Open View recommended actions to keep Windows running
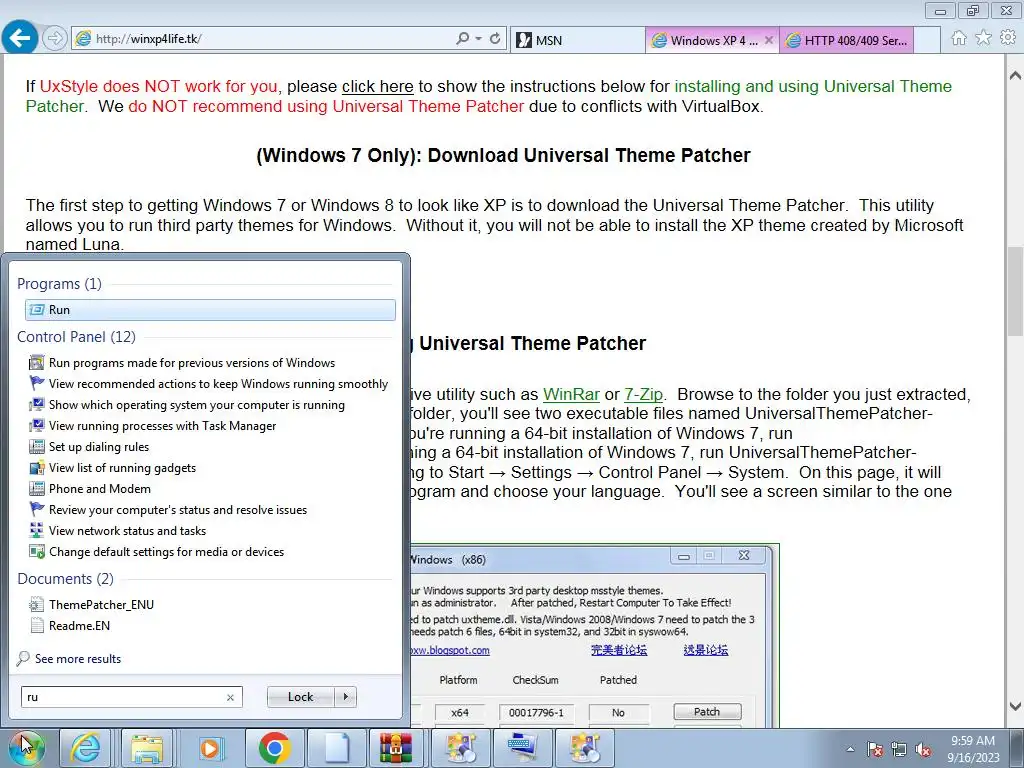Viewport: 1024px width, 768px height. click(x=210, y=383)
